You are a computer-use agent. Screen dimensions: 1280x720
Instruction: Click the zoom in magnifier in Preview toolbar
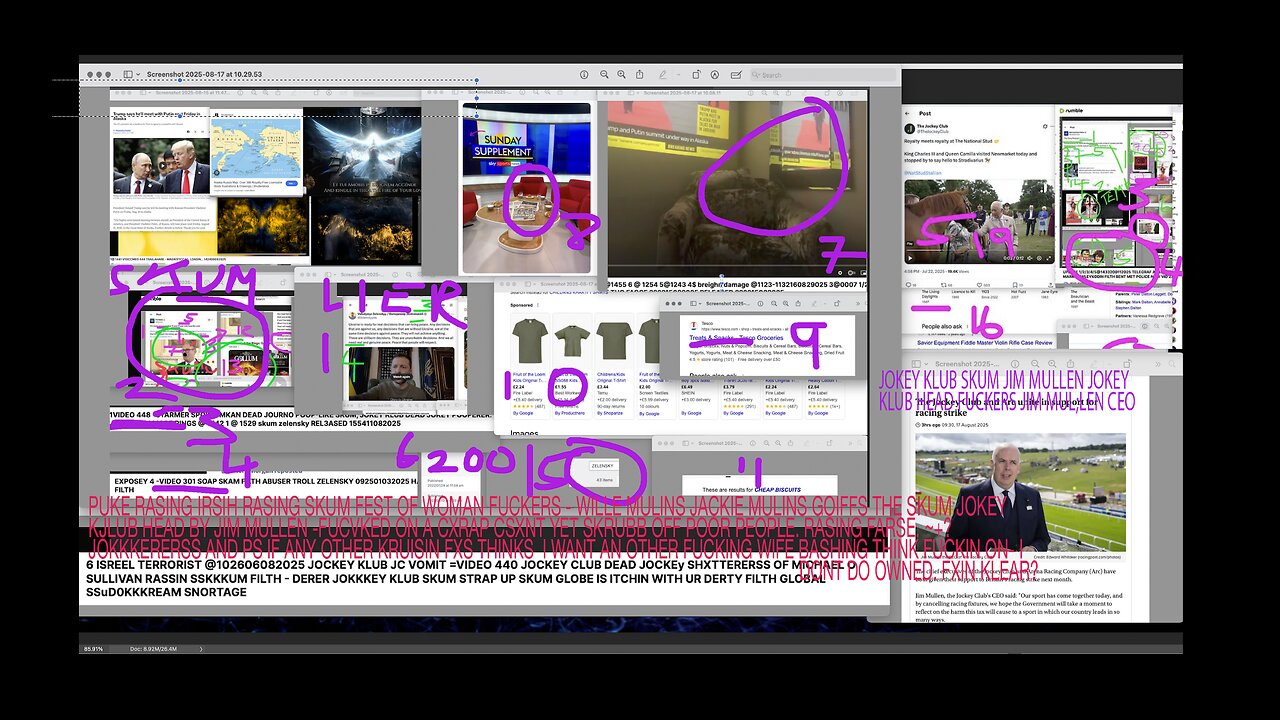[621, 75]
